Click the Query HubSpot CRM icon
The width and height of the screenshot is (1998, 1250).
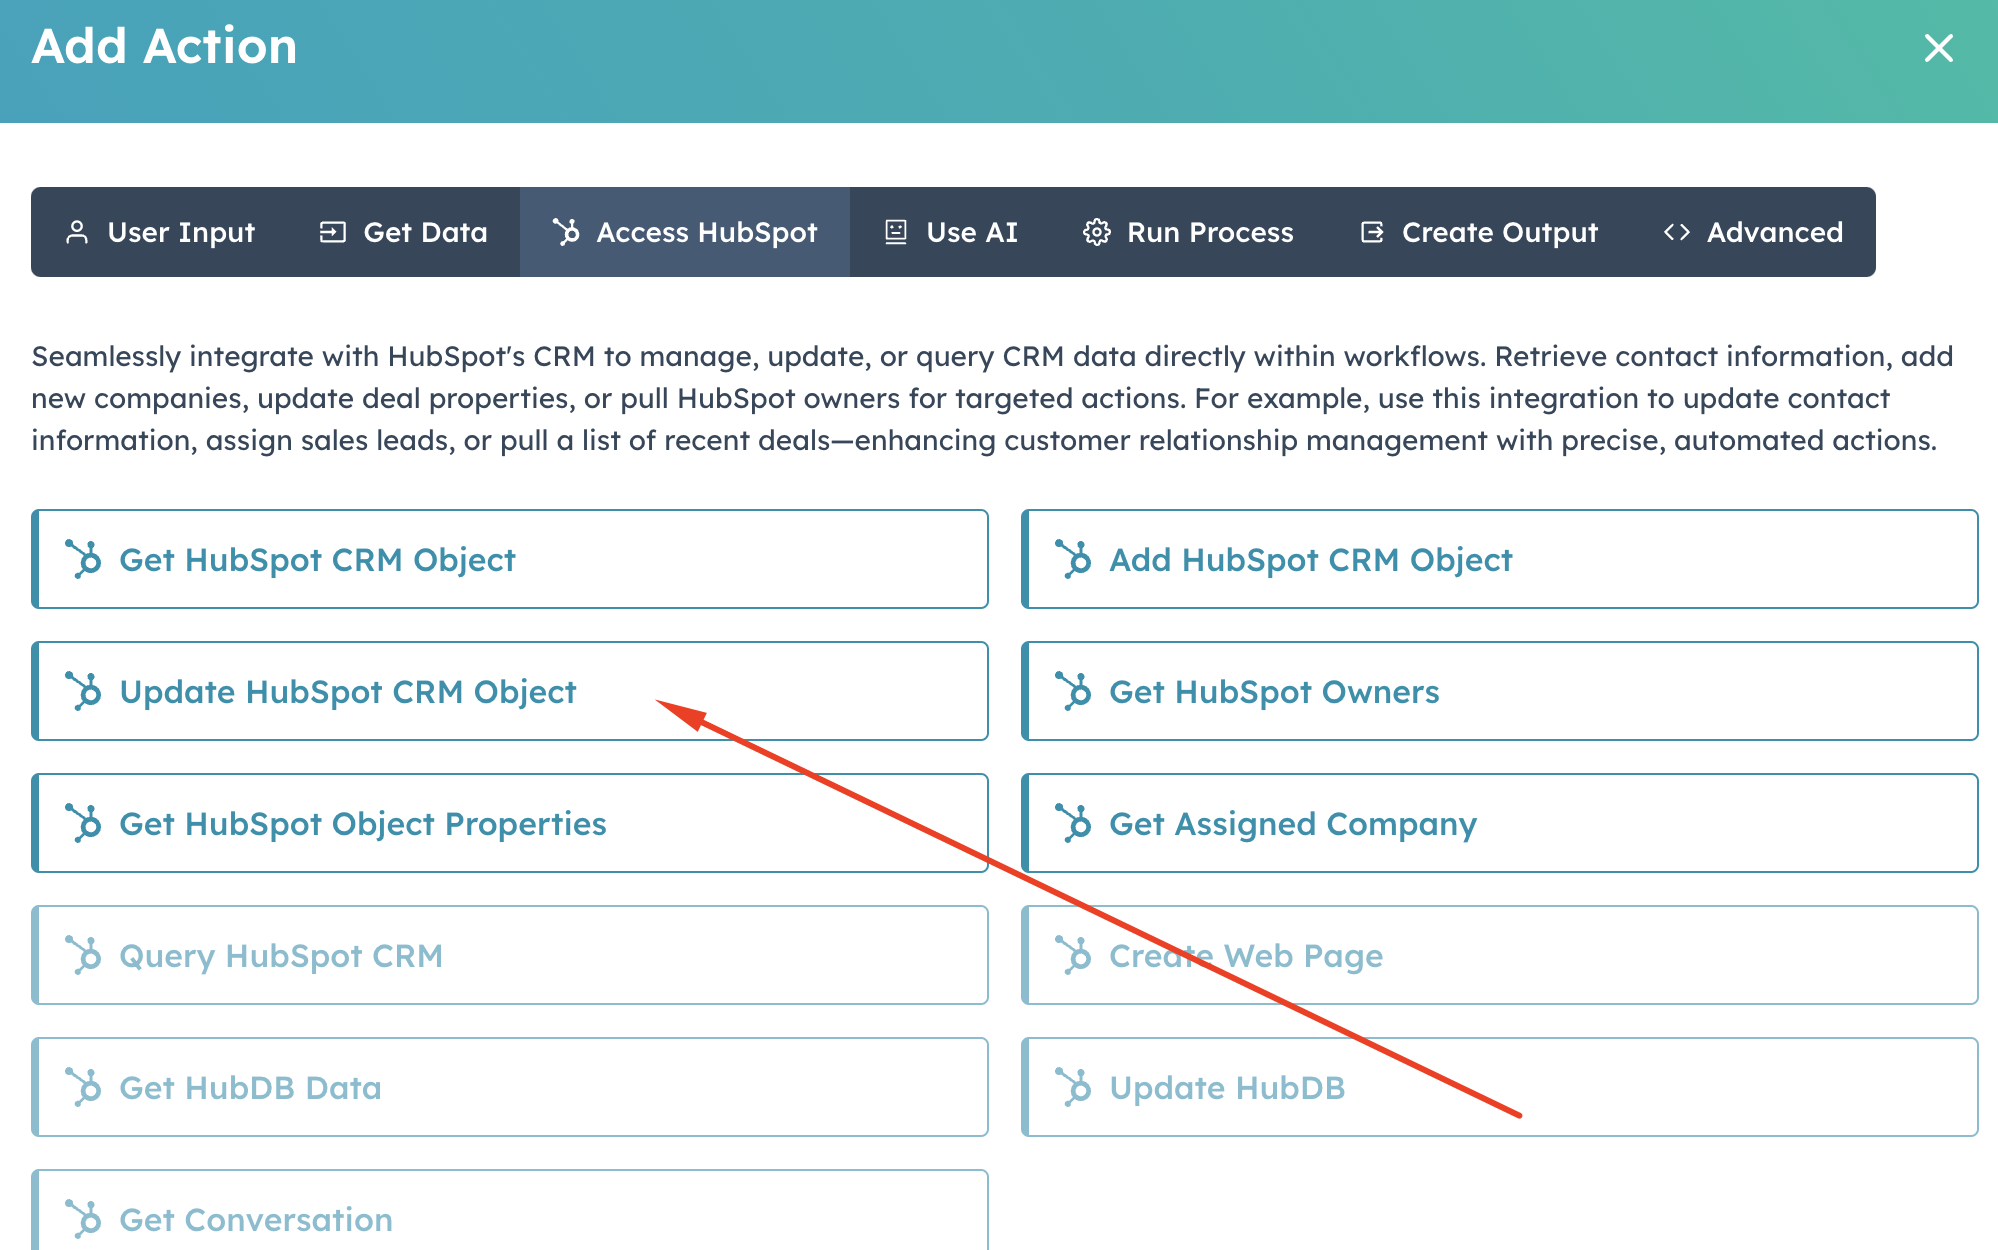81,955
